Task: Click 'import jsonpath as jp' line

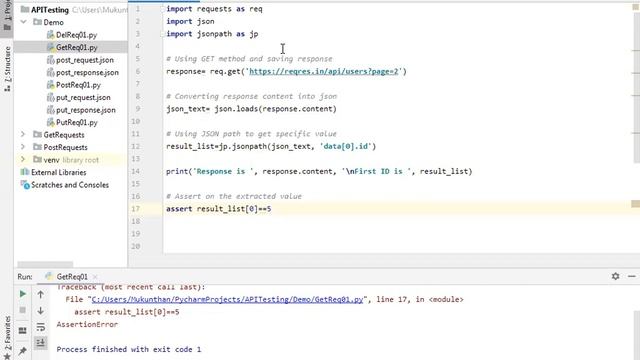Action: point(212,34)
